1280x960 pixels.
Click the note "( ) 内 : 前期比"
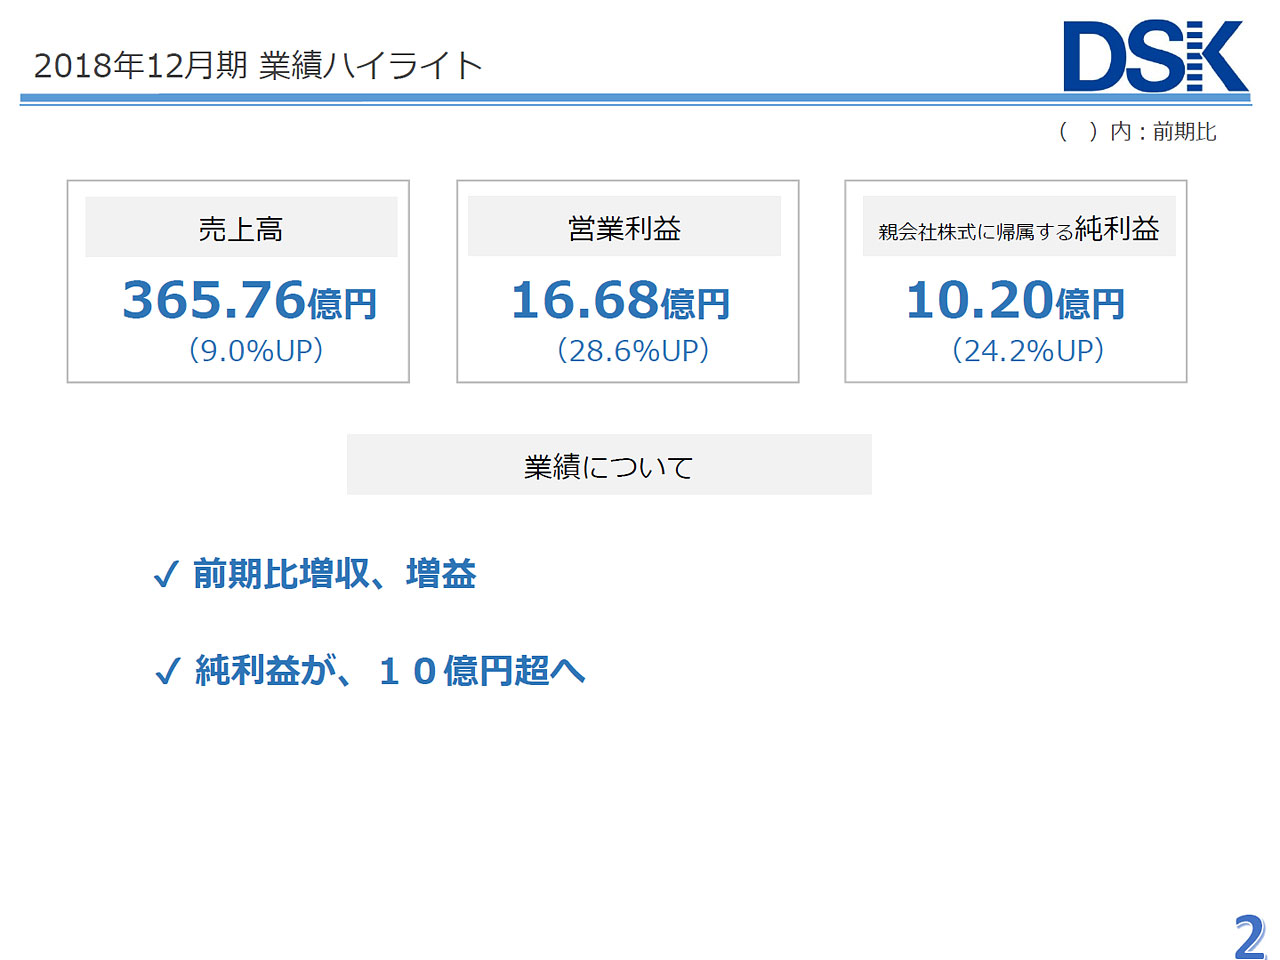click(x=1137, y=131)
